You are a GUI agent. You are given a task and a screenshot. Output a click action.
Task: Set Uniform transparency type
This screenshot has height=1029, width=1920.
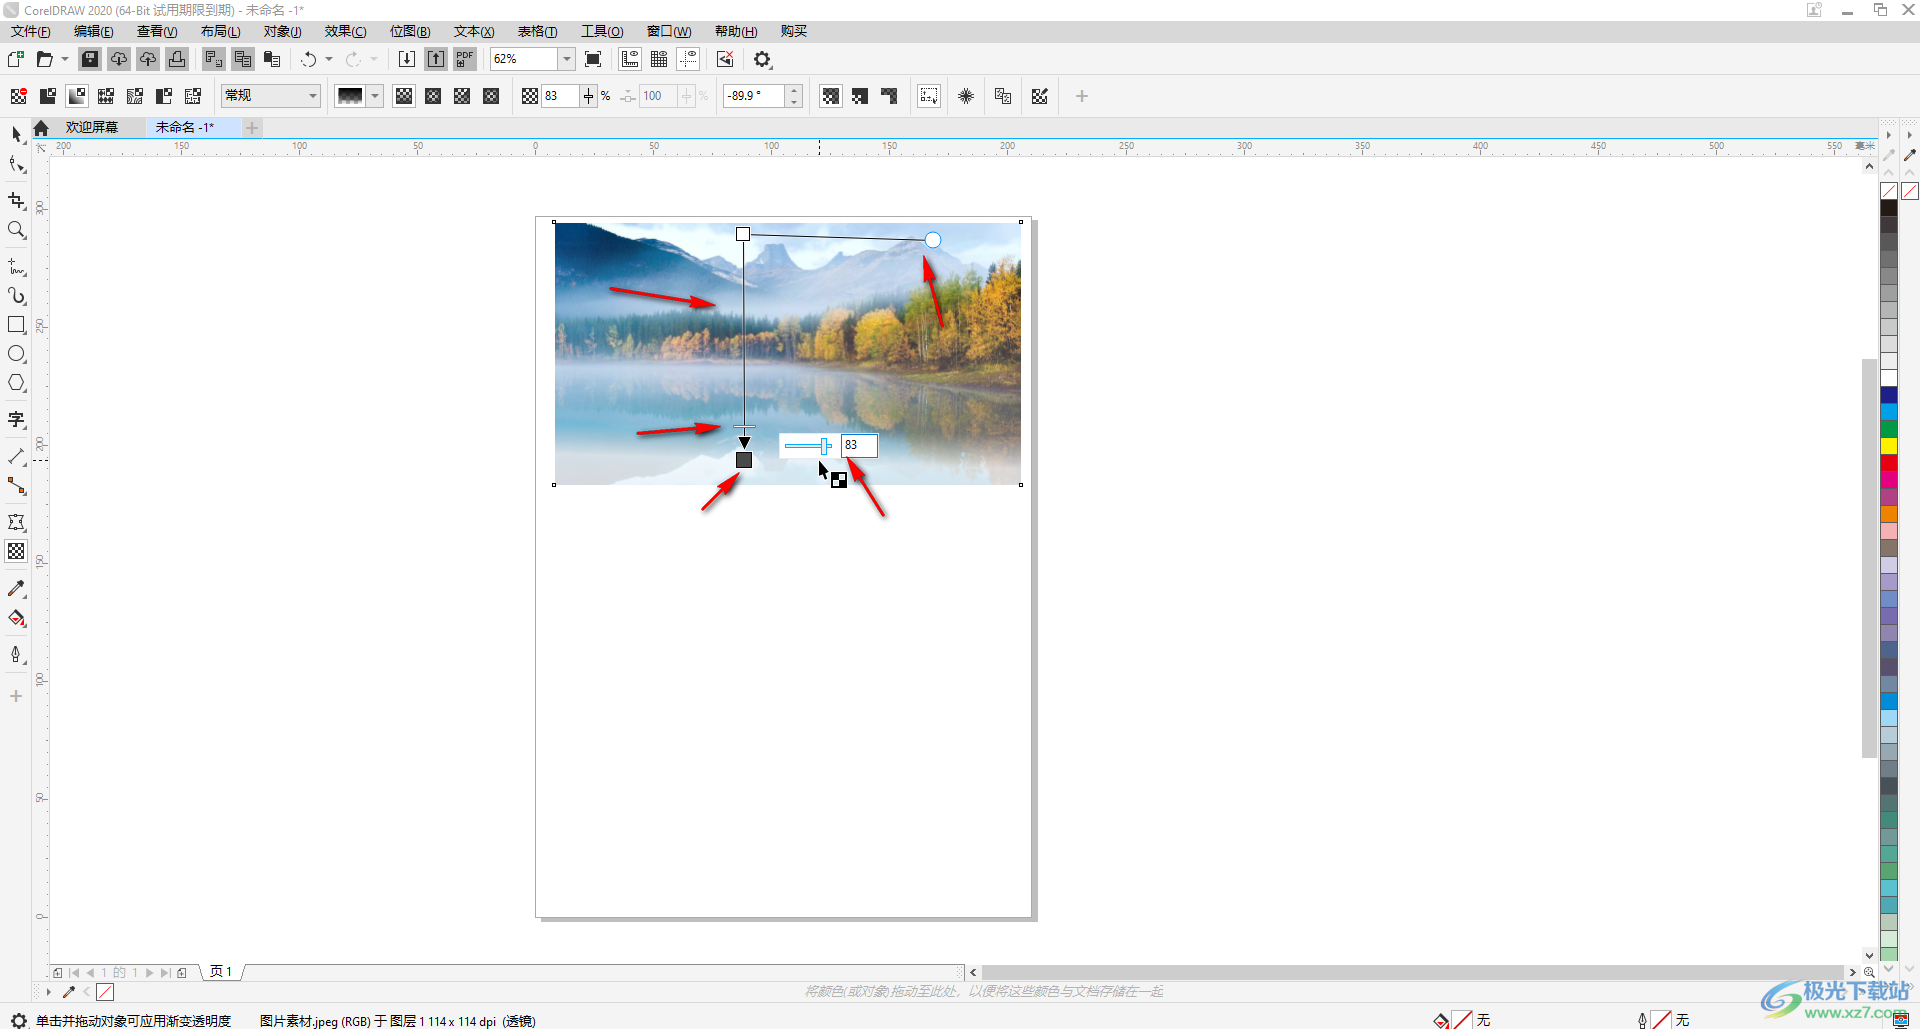tap(47, 96)
